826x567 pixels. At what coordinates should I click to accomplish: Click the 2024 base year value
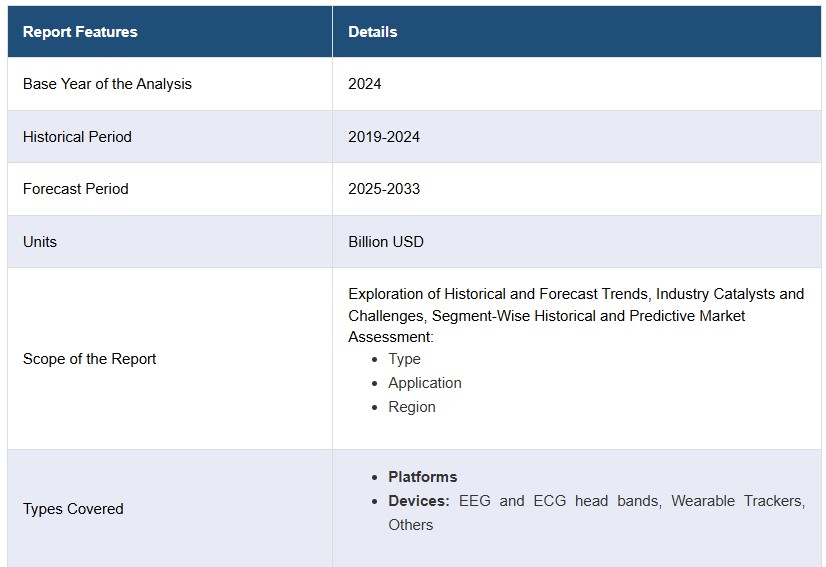click(x=364, y=84)
